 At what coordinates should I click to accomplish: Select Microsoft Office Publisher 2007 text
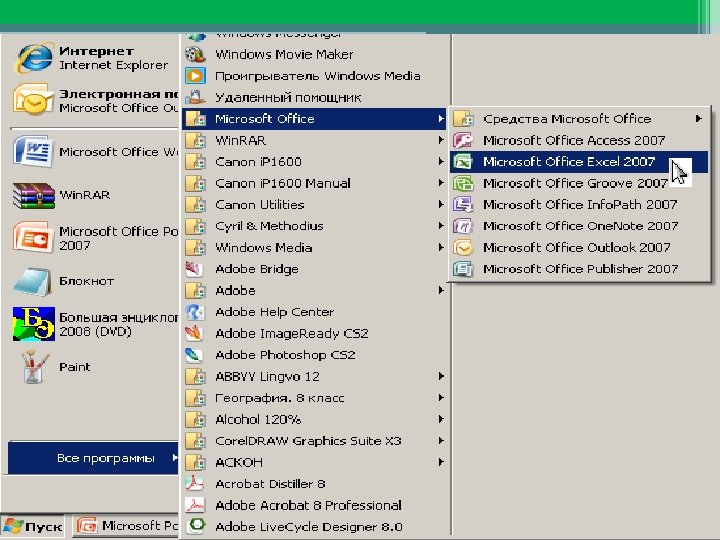(580, 269)
